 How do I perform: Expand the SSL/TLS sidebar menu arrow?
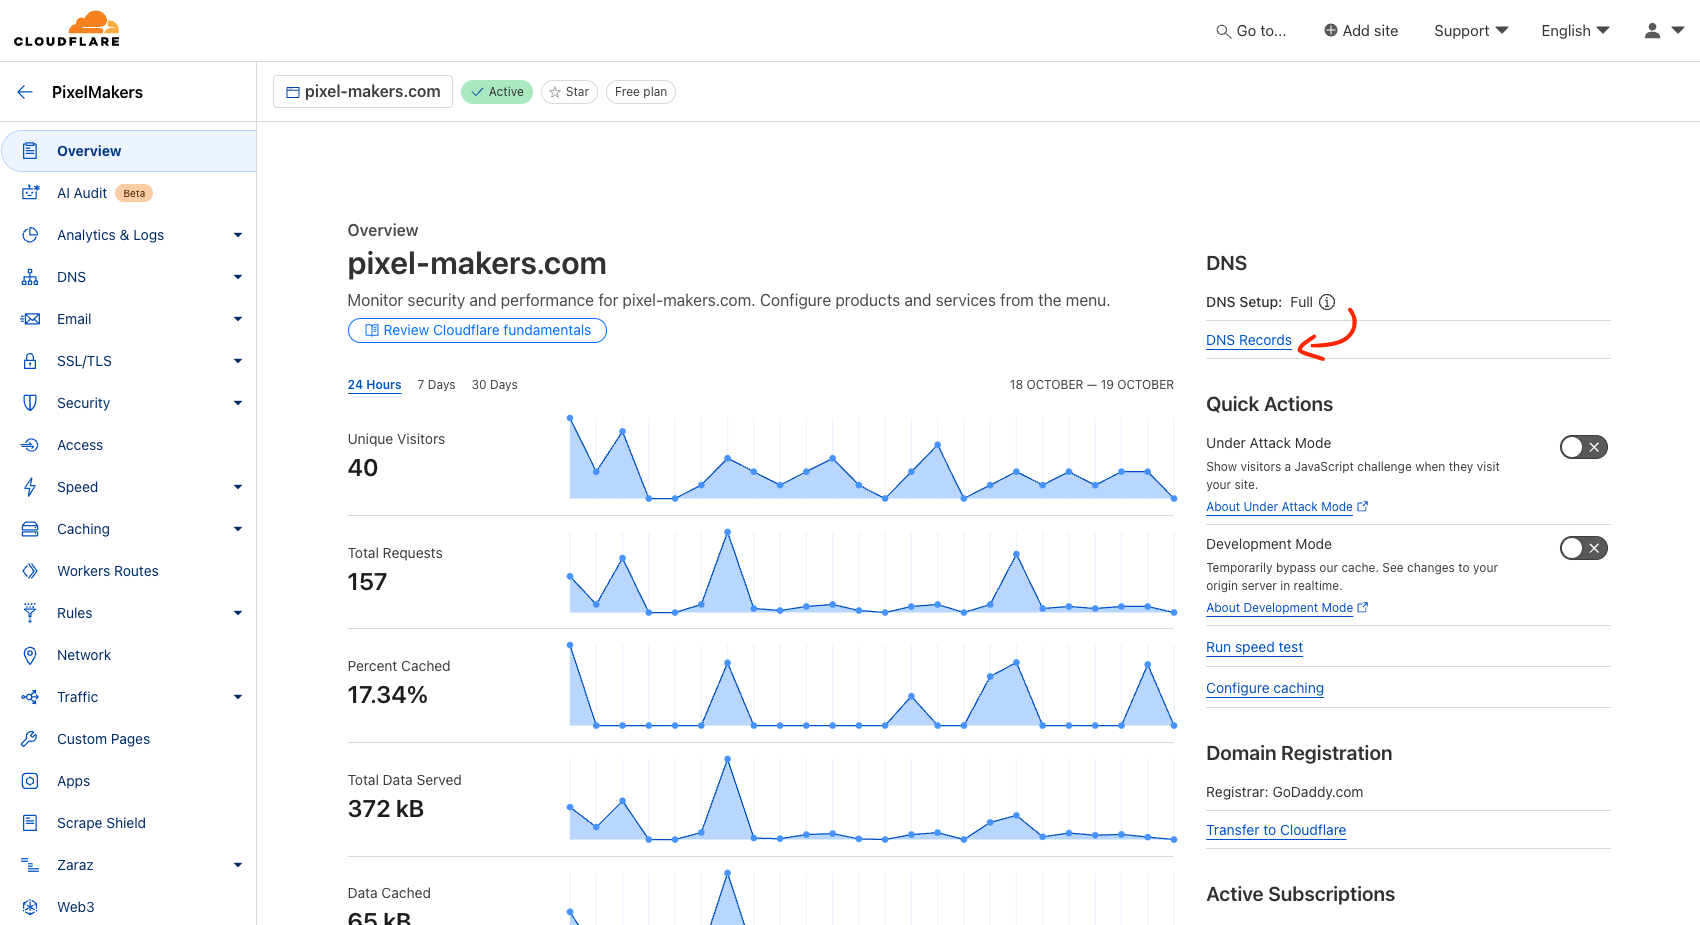238,361
